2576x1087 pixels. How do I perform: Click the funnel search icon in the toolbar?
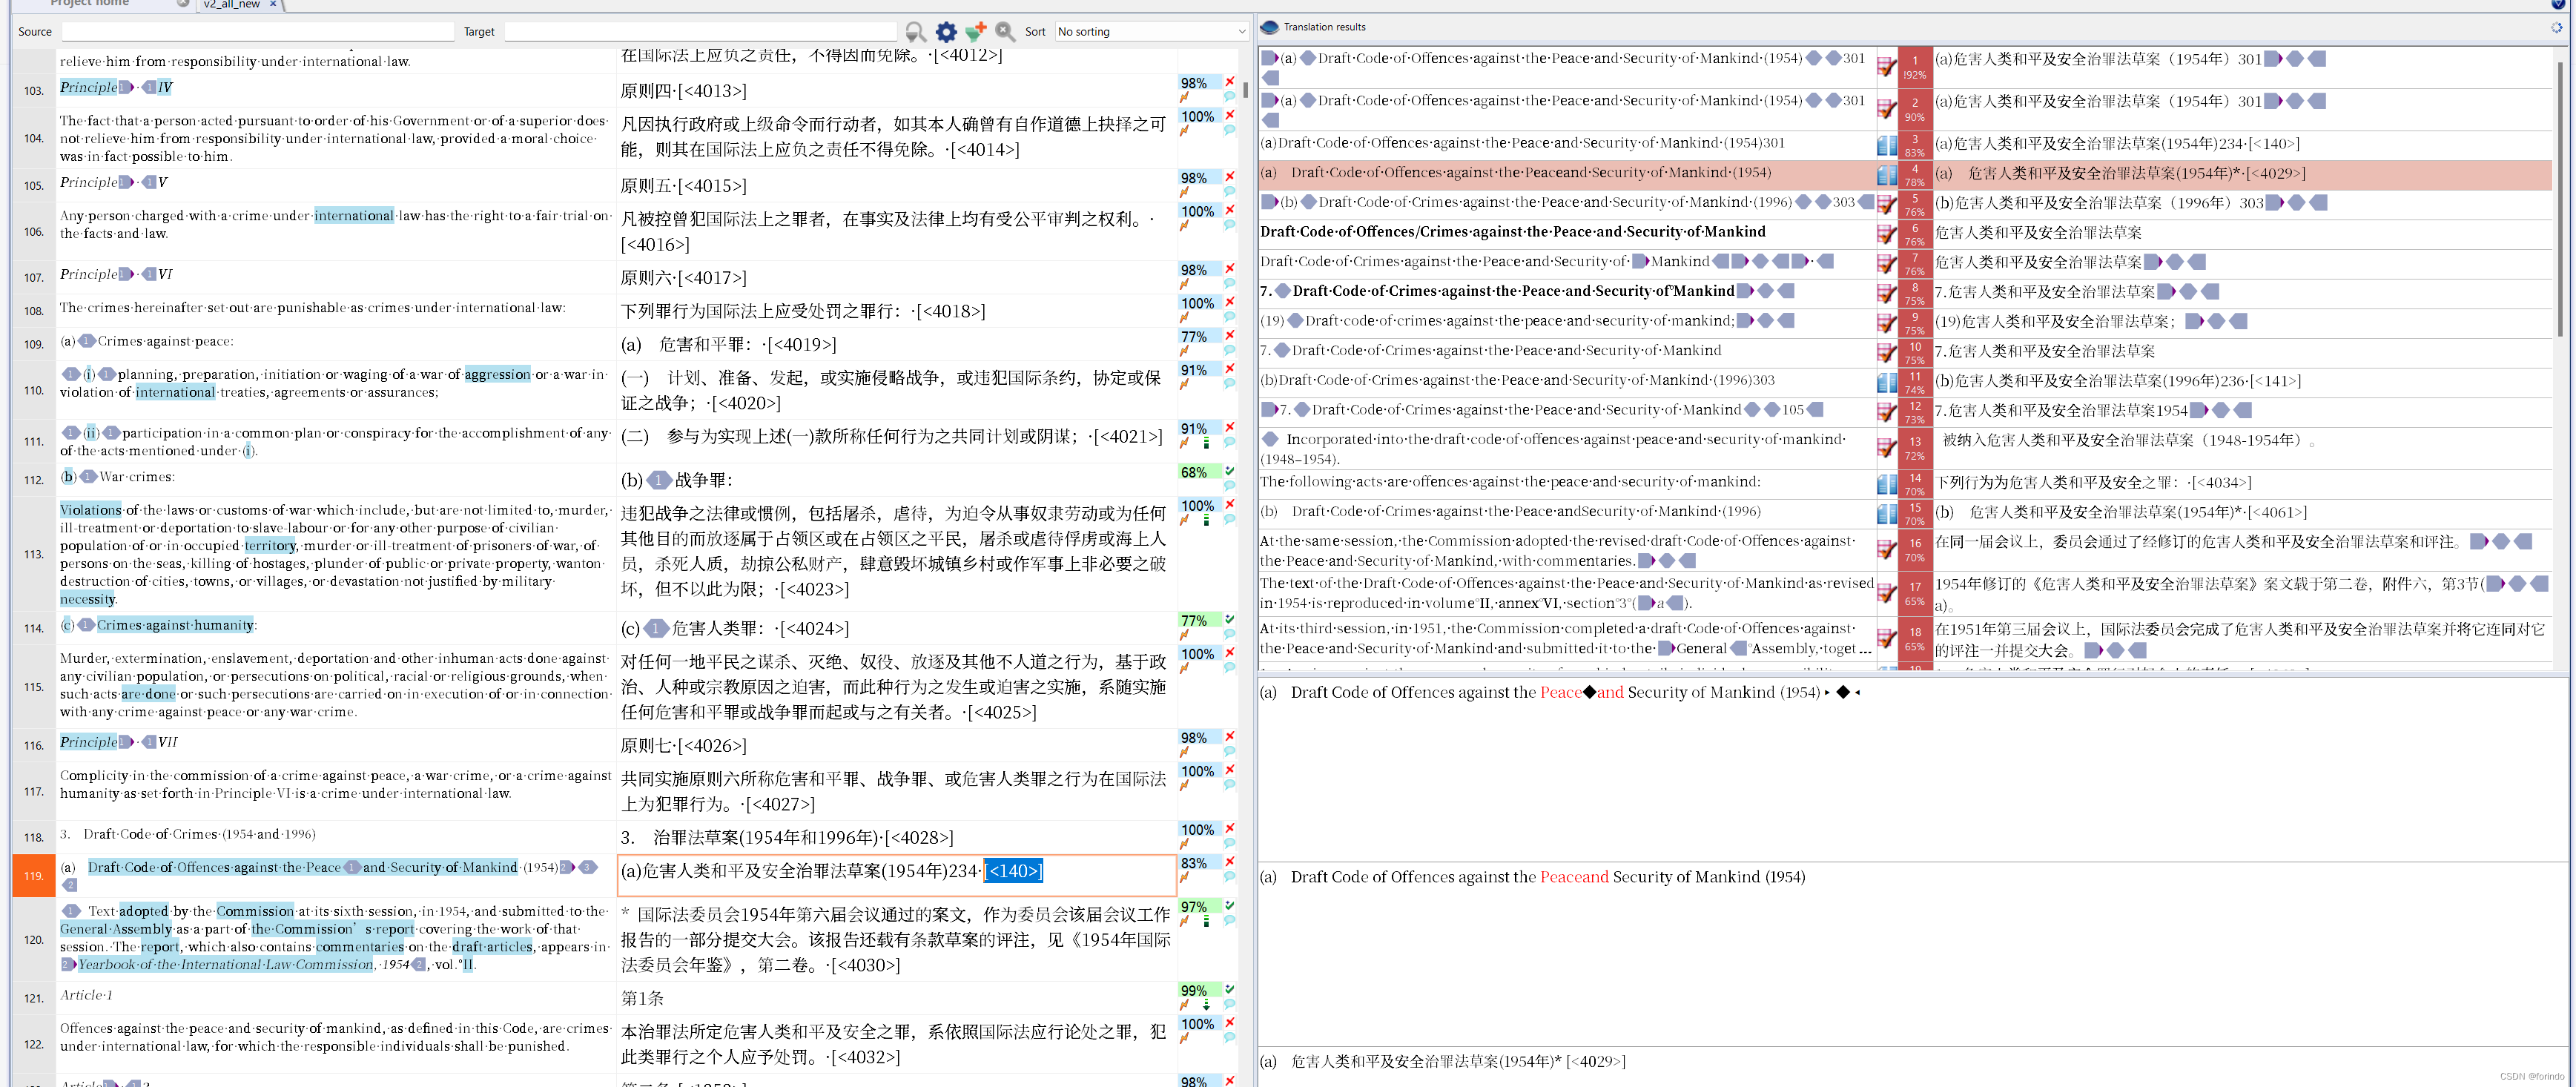[915, 31]
